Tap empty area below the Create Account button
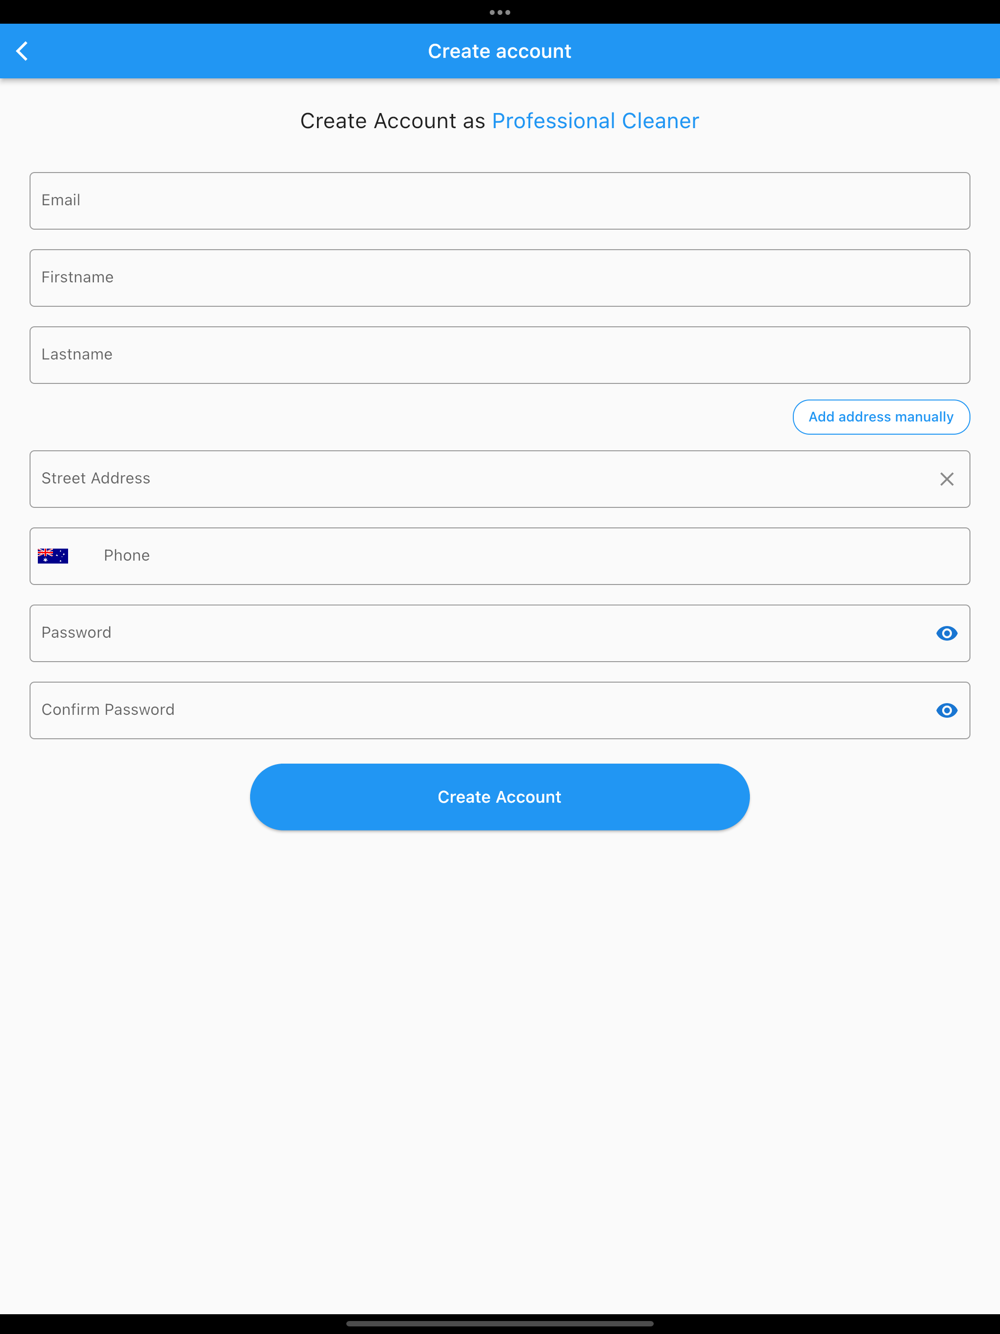The height and width of the screenshot is (1334, 1000). (x=500, y=1050)
